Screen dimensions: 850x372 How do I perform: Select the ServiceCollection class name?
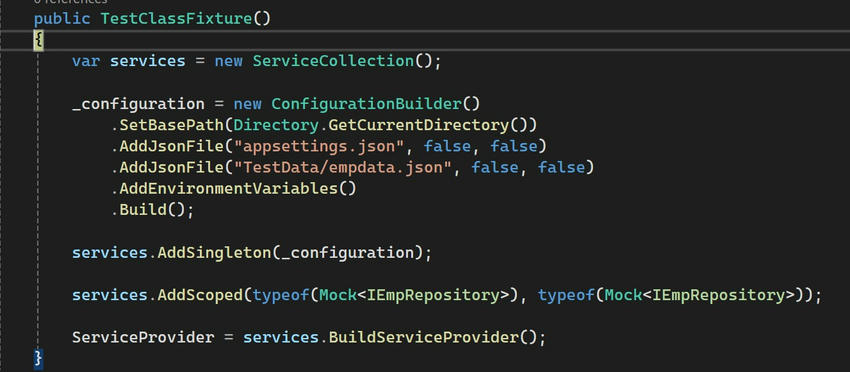[333, 61]
